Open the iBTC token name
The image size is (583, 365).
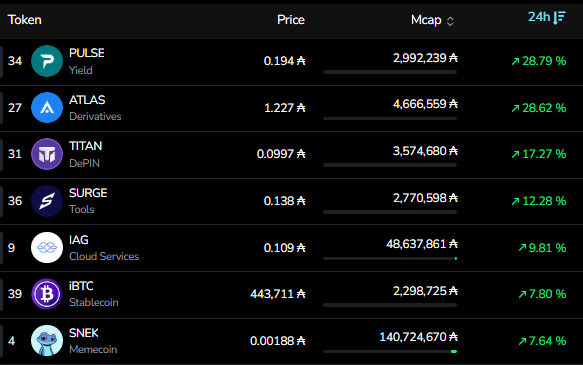coord(81,286)
